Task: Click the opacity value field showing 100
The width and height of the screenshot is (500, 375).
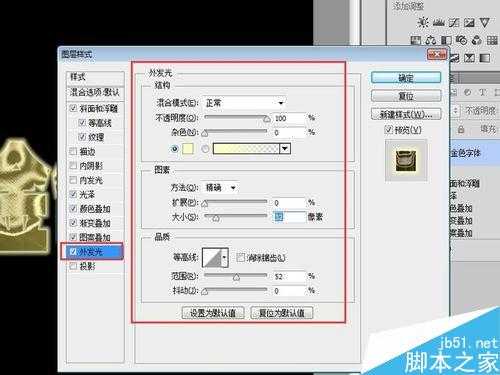Action: [289, 118]
